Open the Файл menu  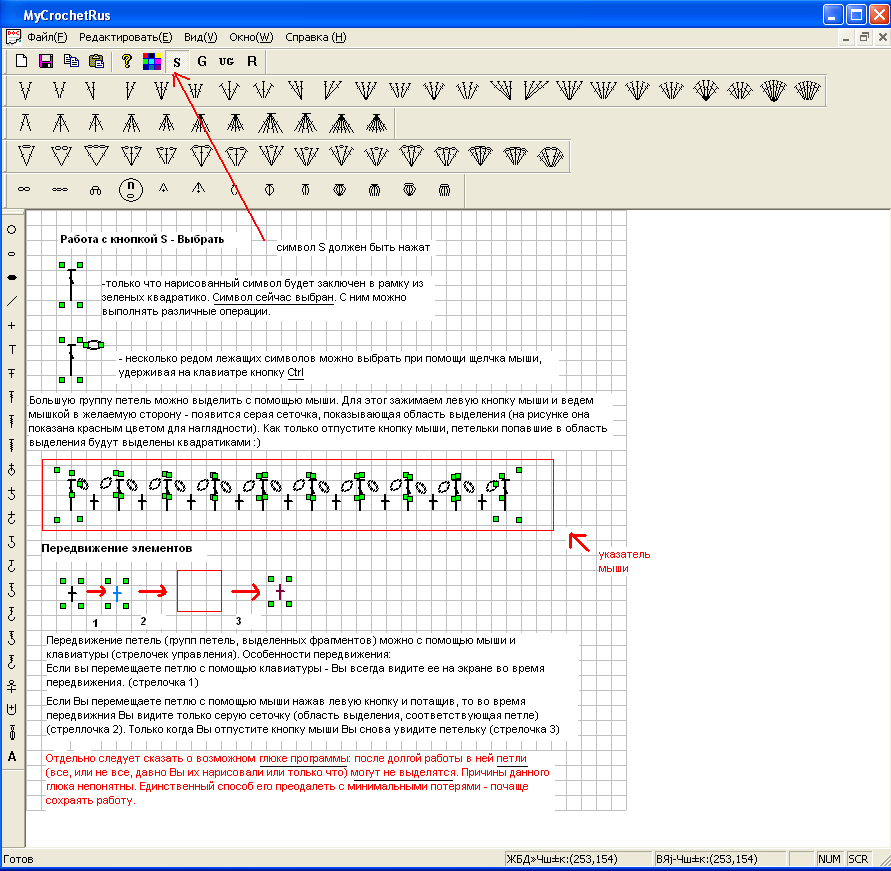[47, 37]
